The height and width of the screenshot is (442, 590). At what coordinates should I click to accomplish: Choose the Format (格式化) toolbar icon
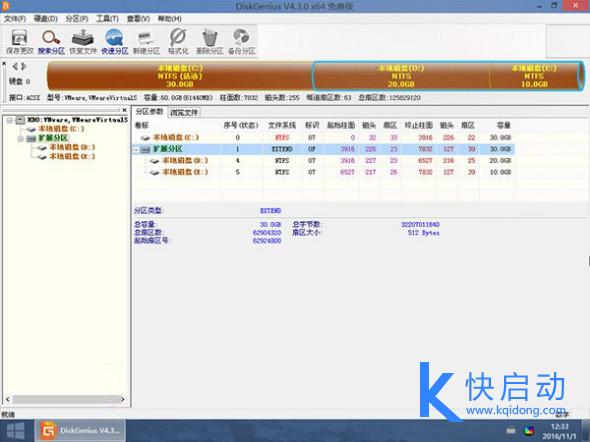click(x=178, y=42)
